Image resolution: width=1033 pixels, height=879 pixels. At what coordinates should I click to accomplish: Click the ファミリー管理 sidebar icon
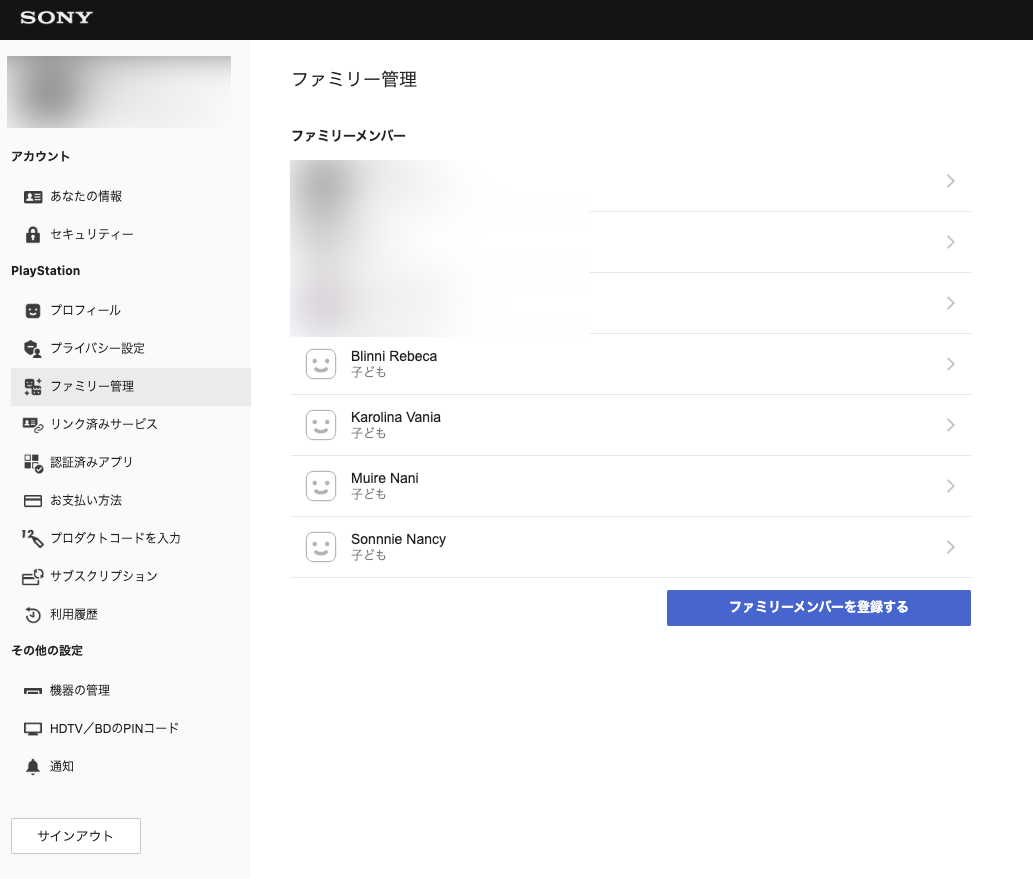tap(33, 387)
